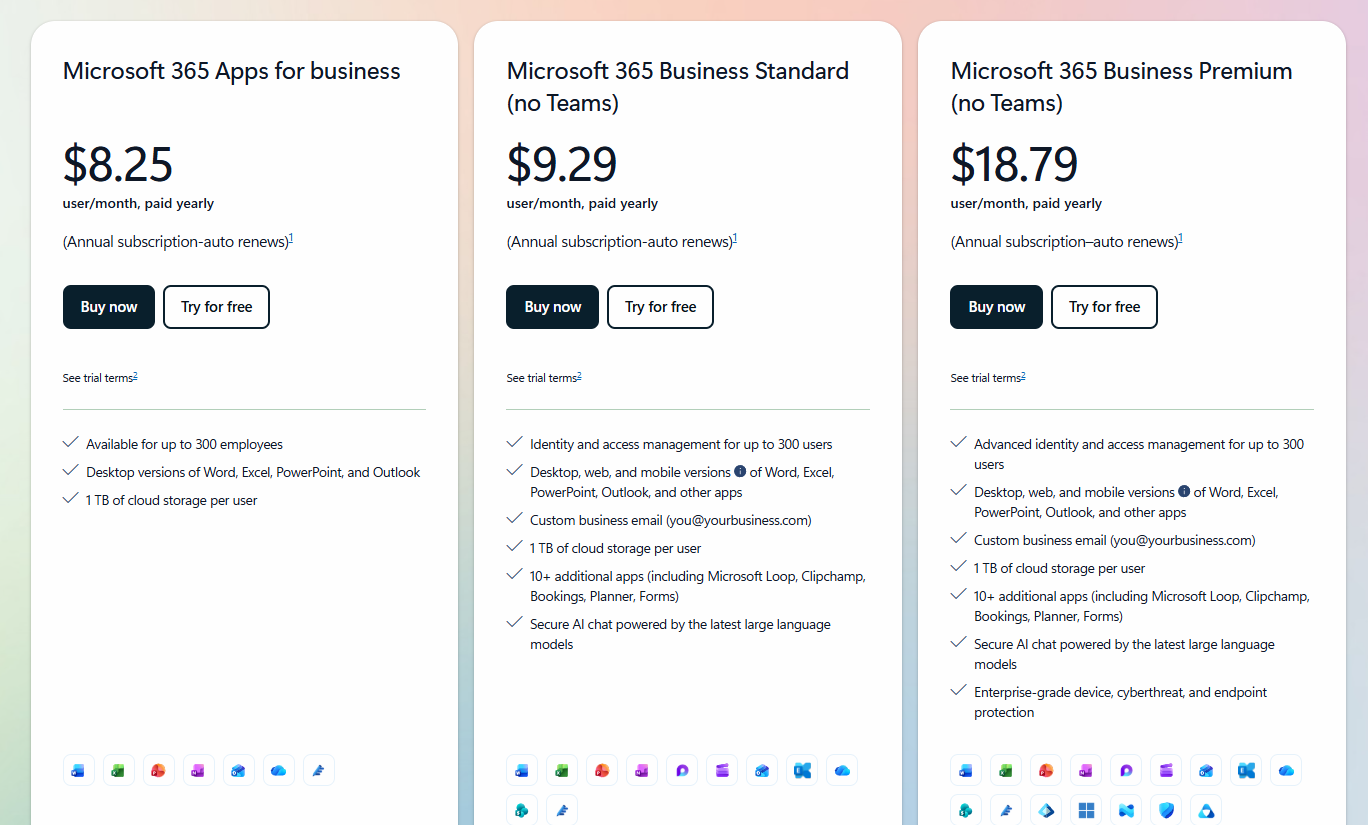The width and height of the screenshot is (1368, 825).
Task: Click the Clipchamp icon in Business Premium card
Action: (x=1166, y=770)
